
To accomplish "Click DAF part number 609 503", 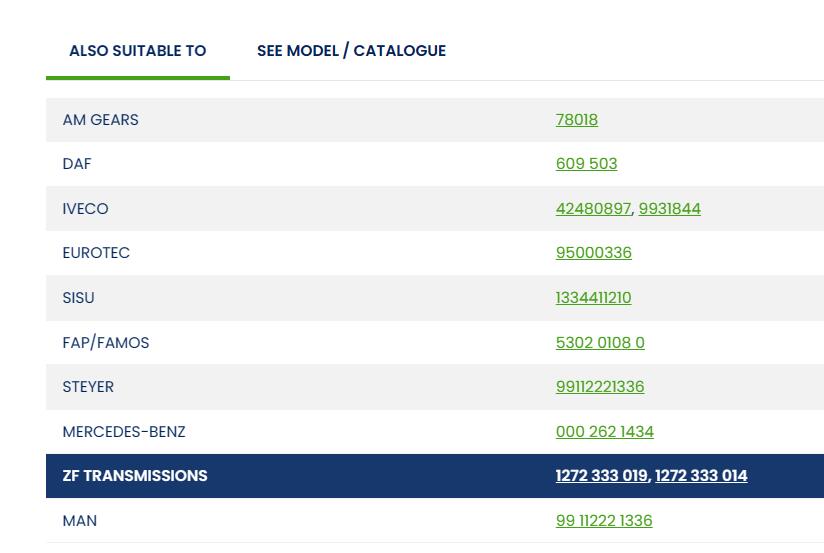I will tap(586, 164).
